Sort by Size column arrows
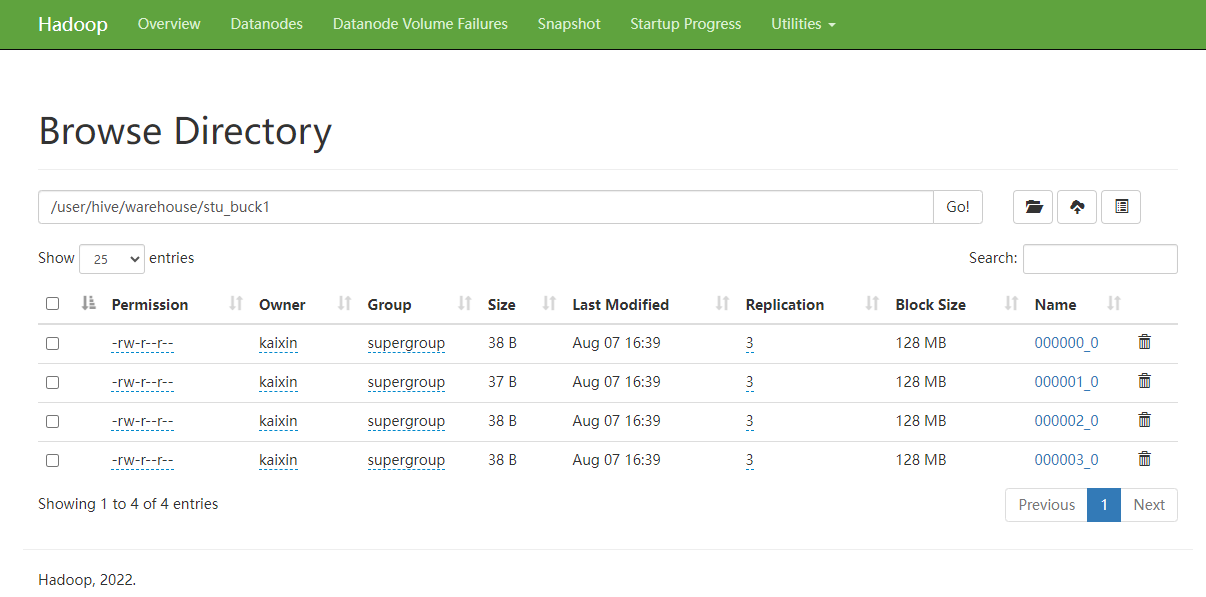 pos(549,304)
